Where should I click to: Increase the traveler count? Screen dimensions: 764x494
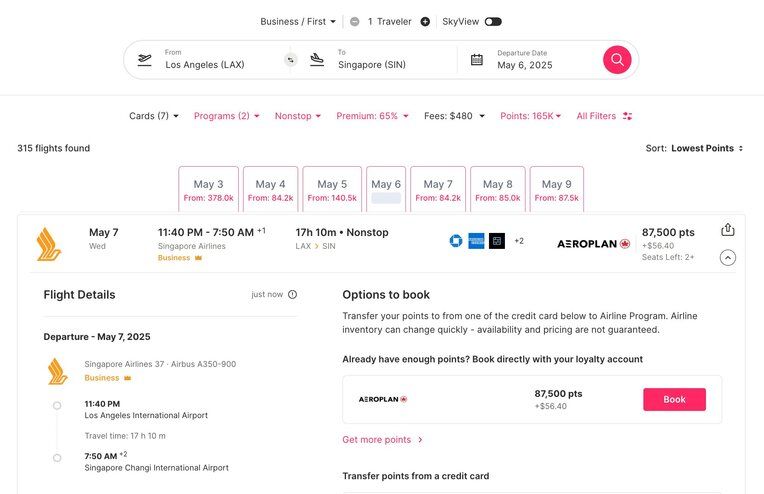[425, 21]
